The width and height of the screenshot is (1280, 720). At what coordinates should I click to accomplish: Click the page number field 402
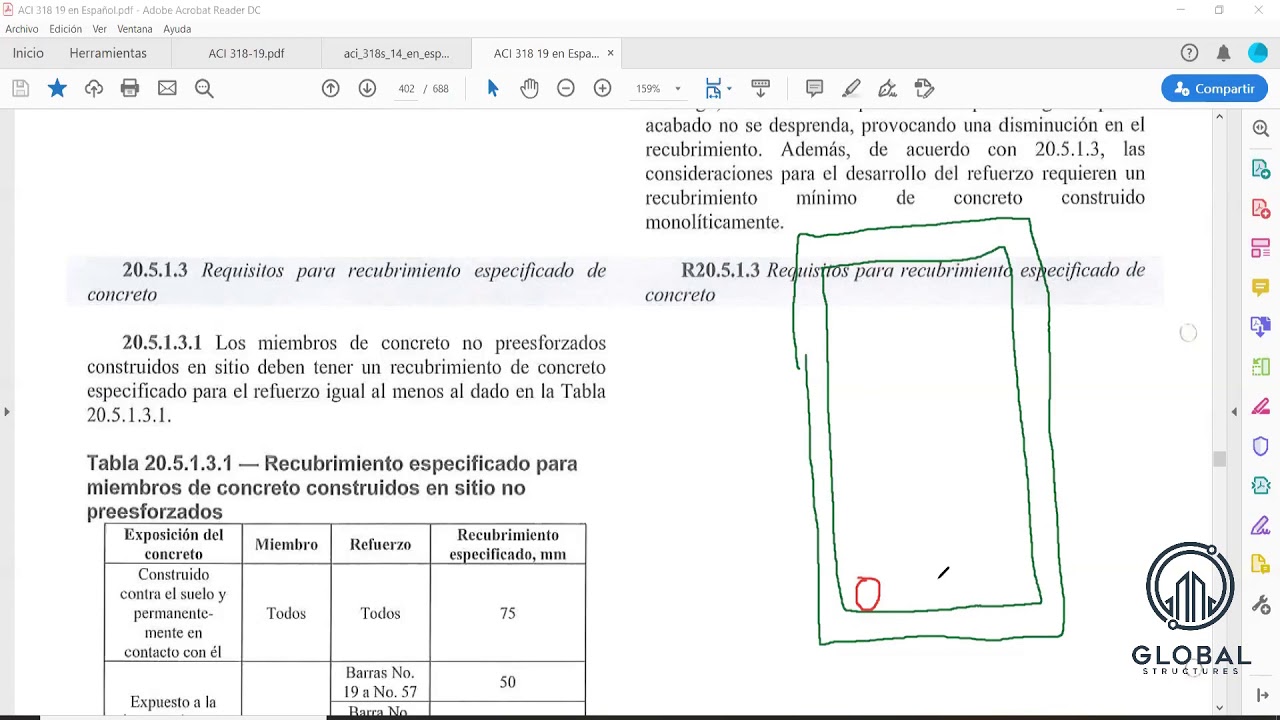tap(406, 89)
